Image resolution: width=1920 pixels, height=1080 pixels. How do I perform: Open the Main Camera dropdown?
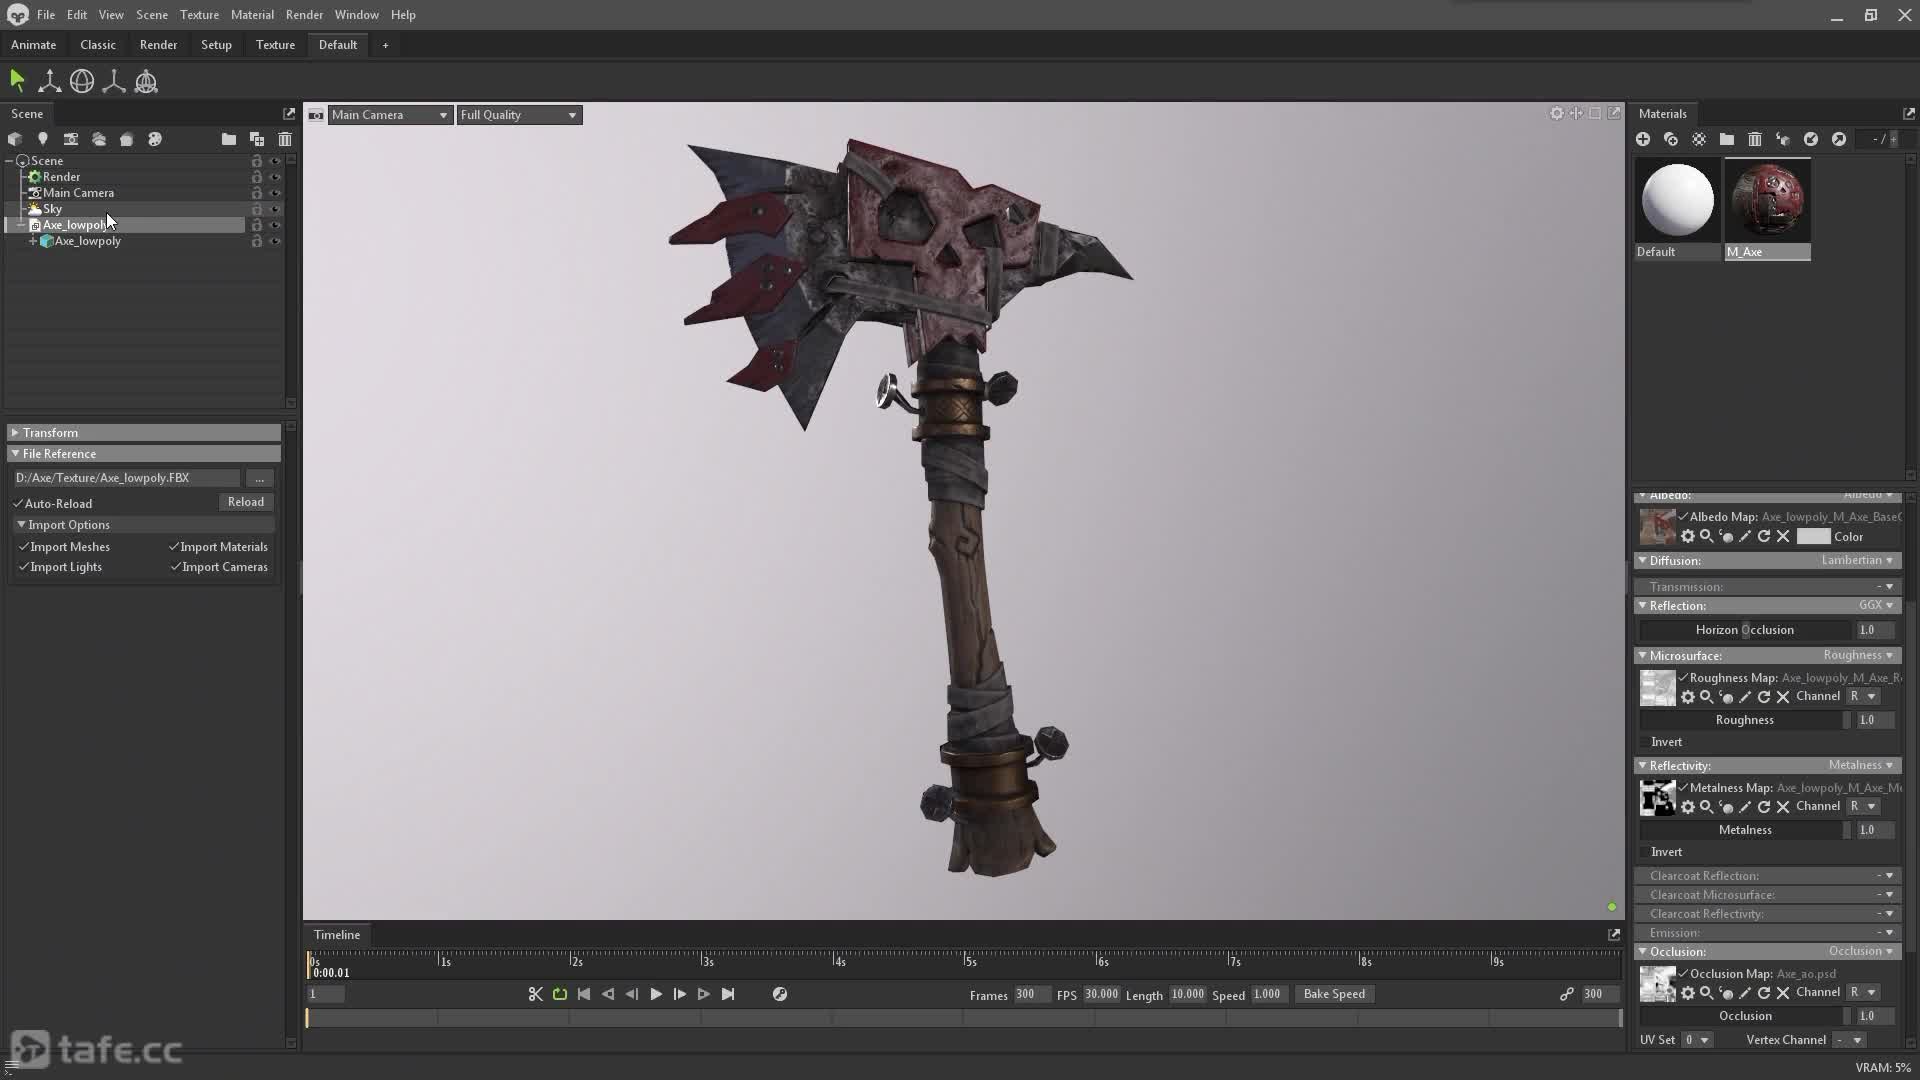pyautogui.click(x=390, y=115)
